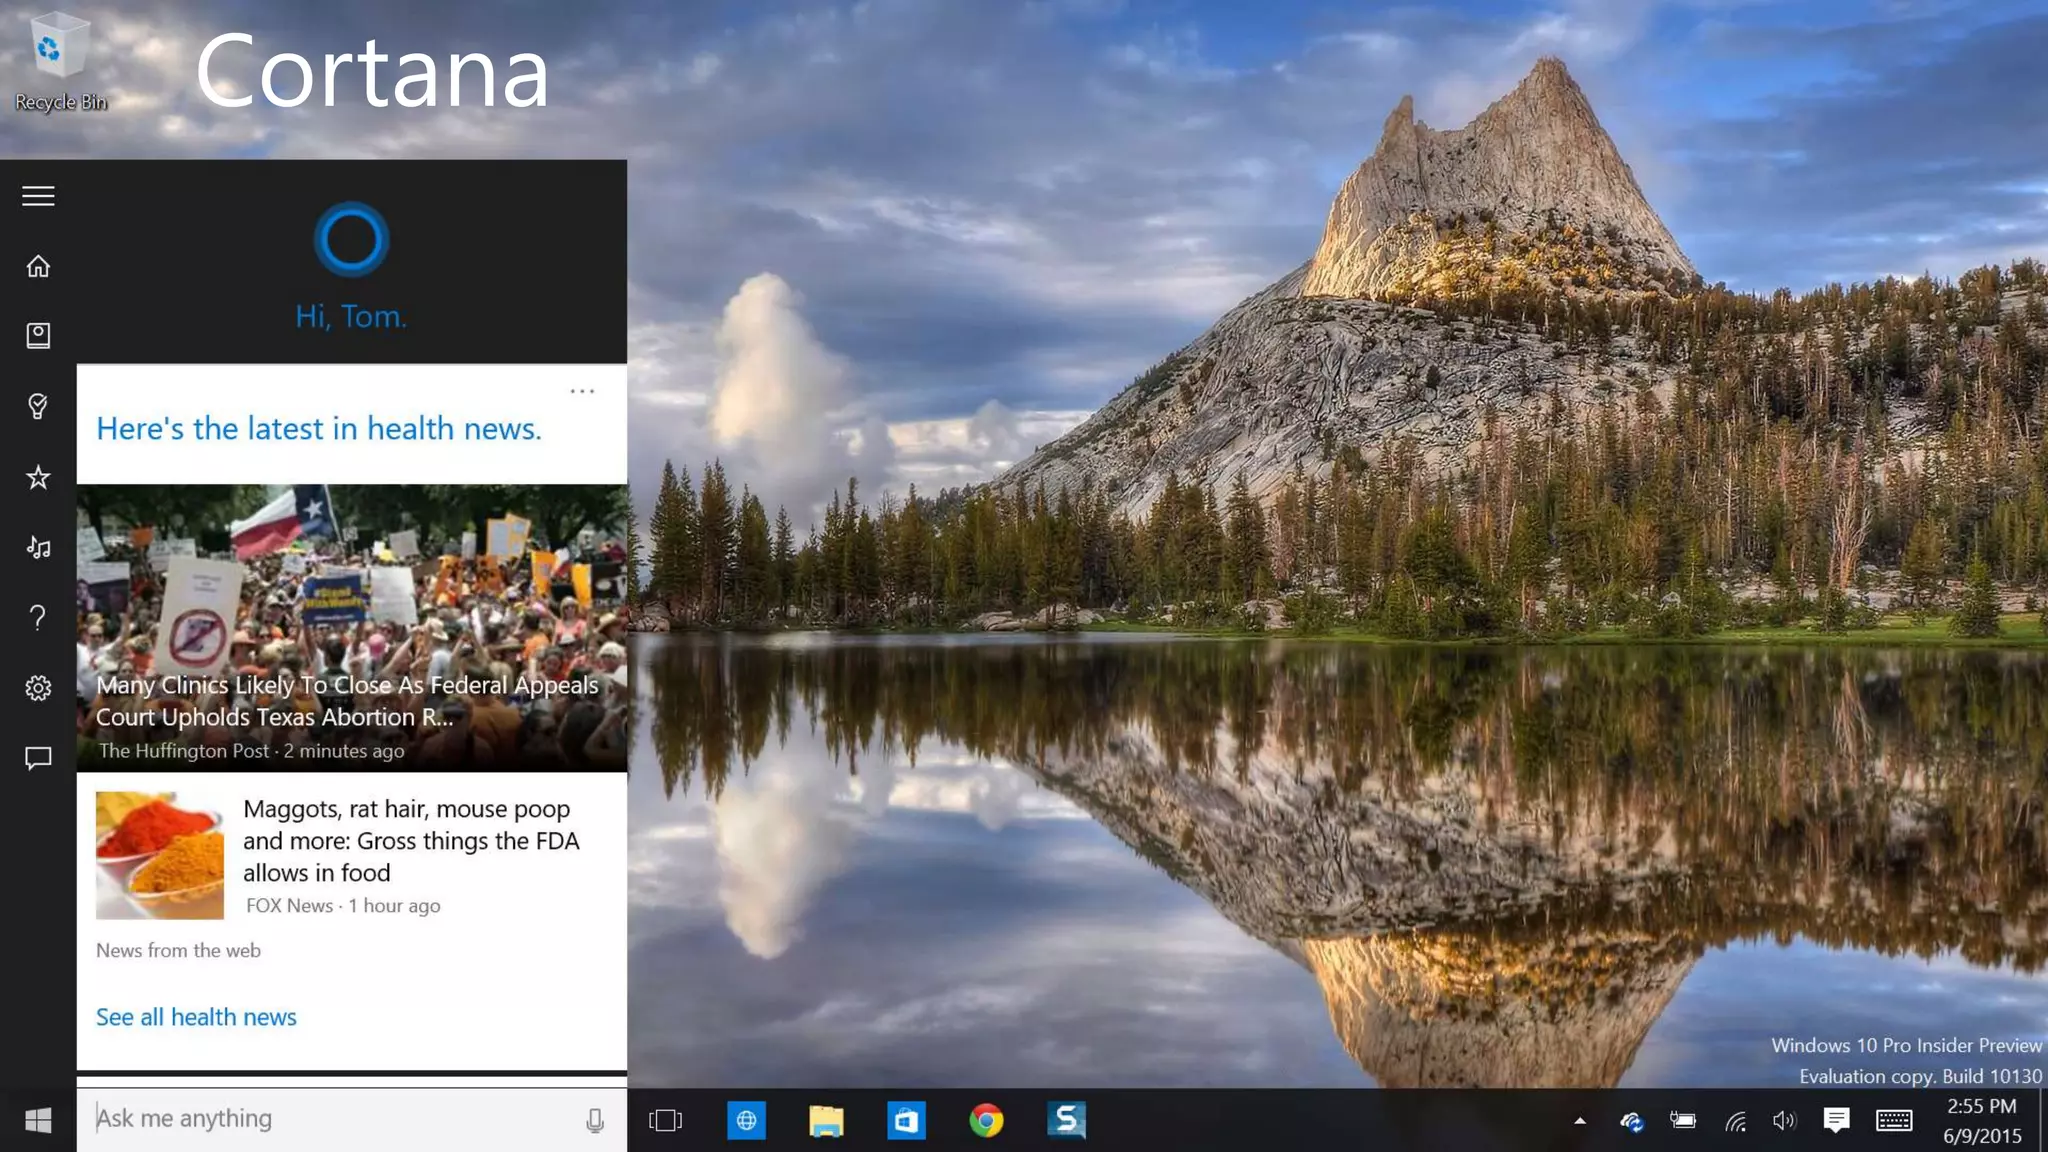Viewport: 2048px width, 1152px height.
Task: Click the spices thumbnail of FOX News story
Action: (160, 856)
